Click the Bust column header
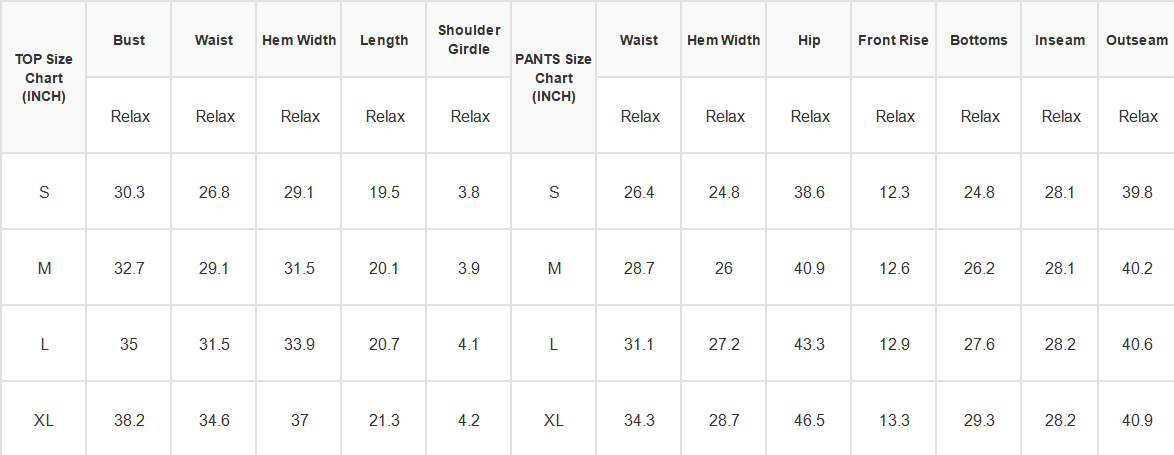The width and height of the screenshot is (1174, 455). click(x=129, y=40)
